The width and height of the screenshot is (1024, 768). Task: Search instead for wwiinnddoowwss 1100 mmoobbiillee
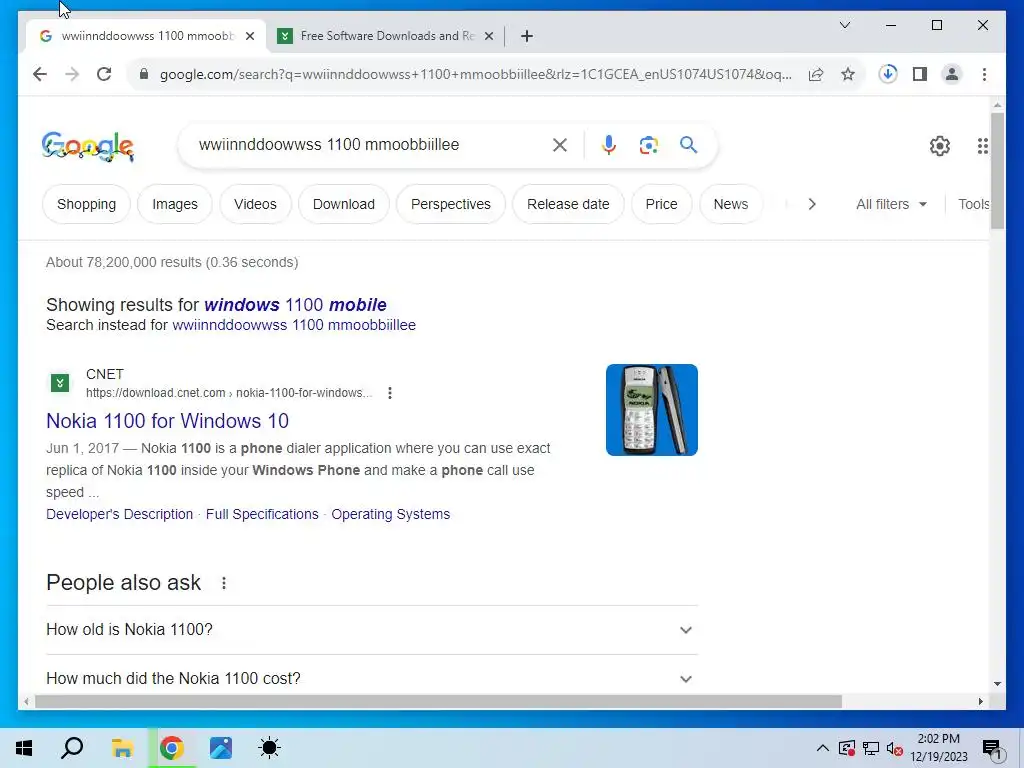click(294, 325)
